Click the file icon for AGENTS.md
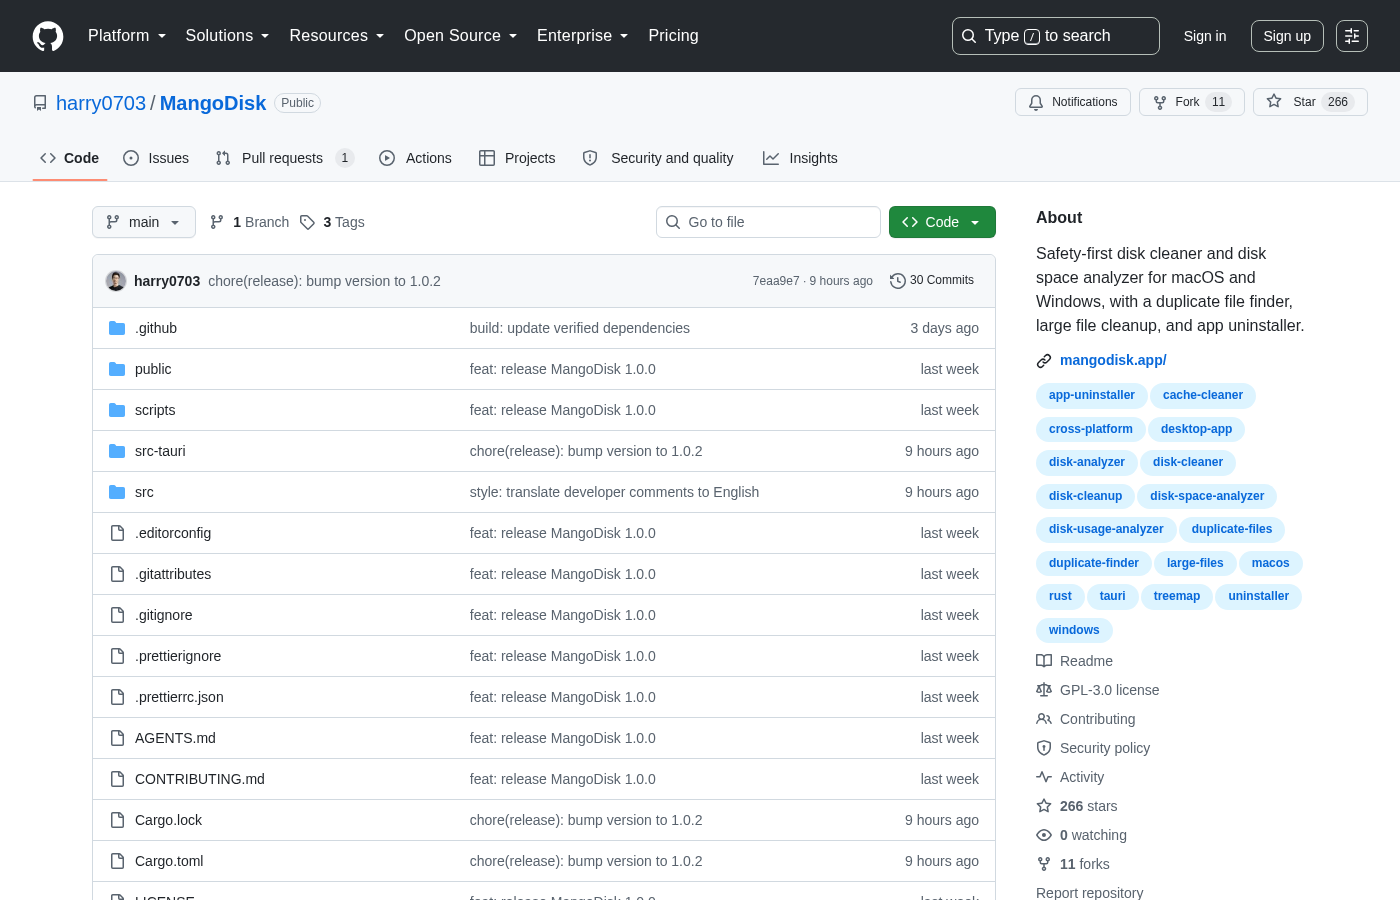The width and height of the screenshot is (1400, 900). pos(117,738)
